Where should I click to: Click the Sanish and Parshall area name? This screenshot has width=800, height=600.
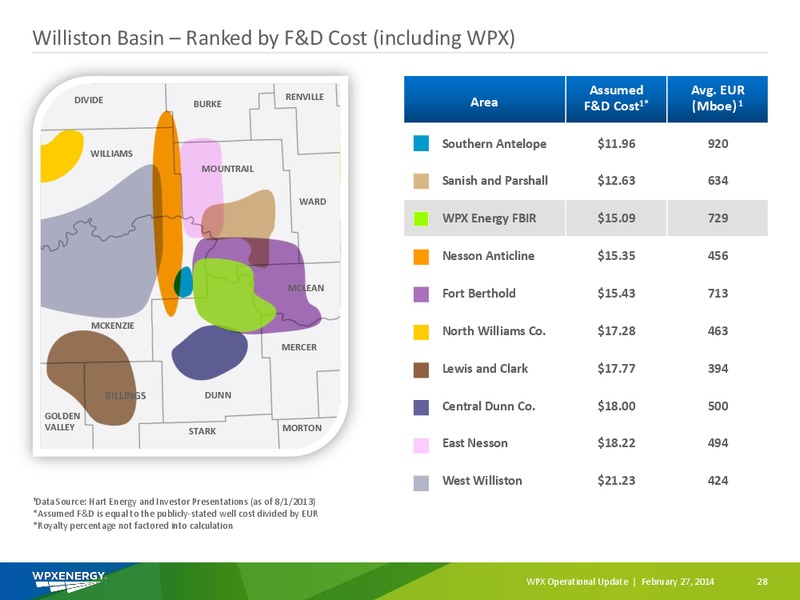click(x=495, y=181)
